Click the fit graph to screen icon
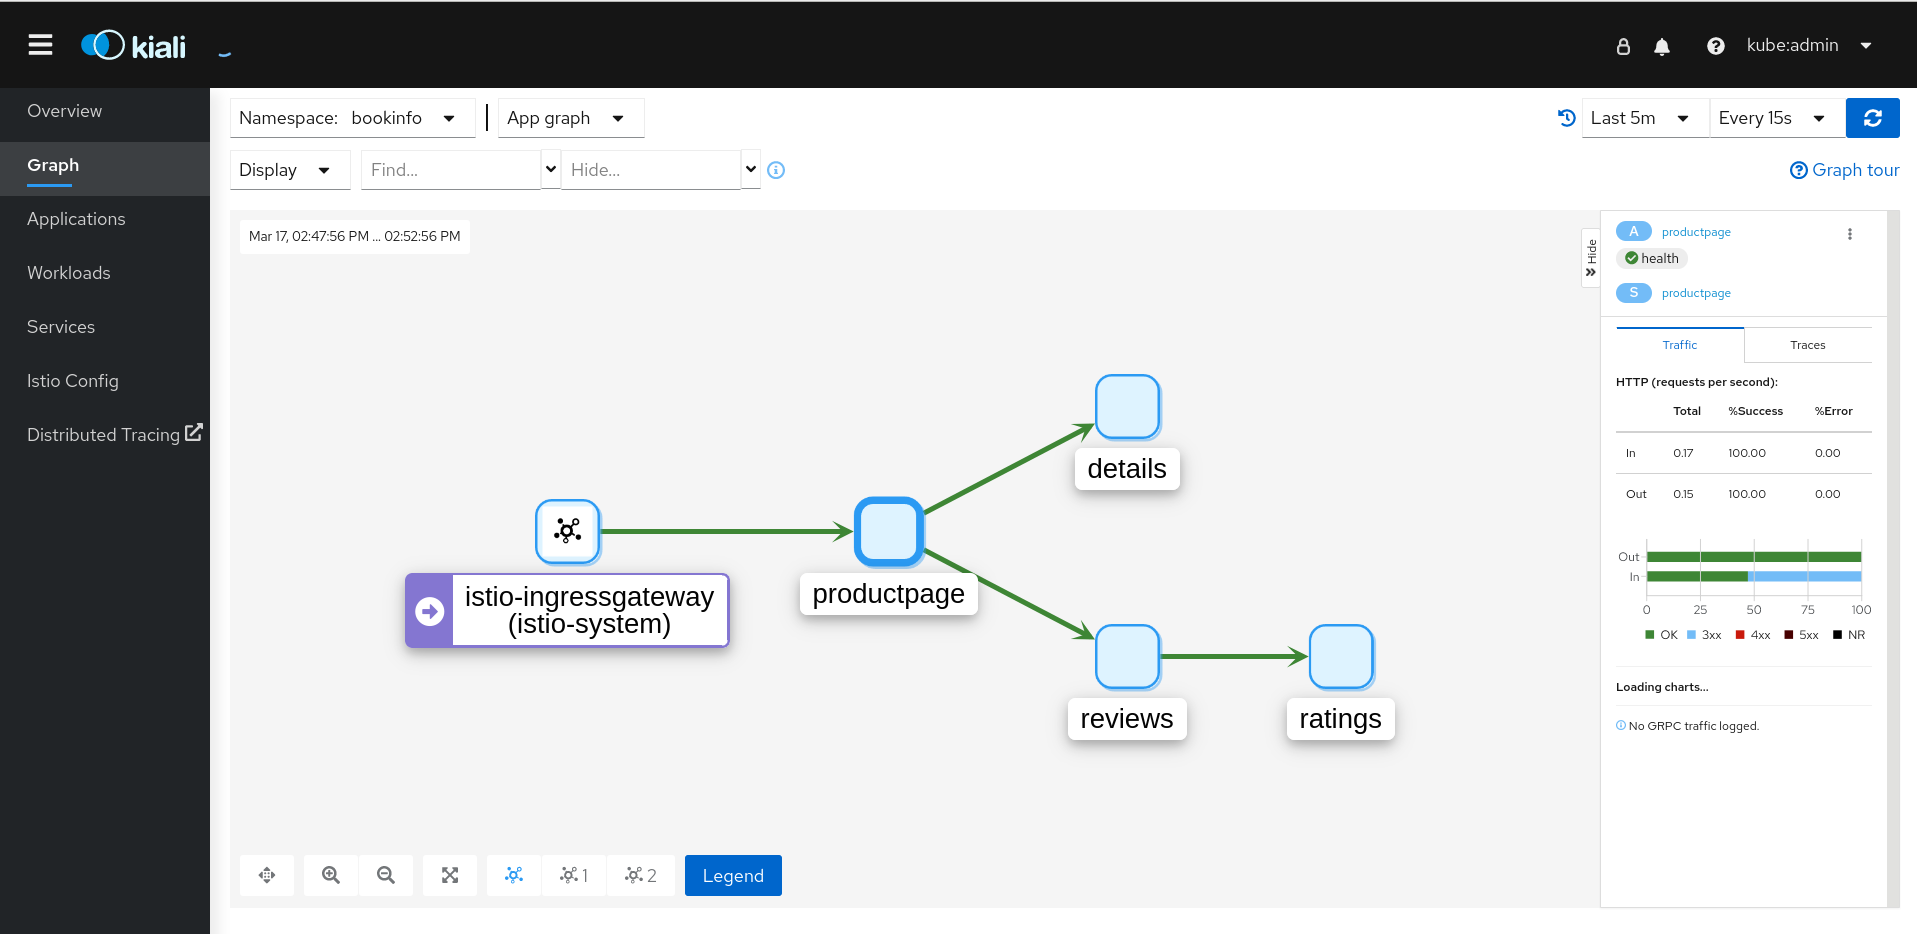1917x934 pixels. [450, 875]
